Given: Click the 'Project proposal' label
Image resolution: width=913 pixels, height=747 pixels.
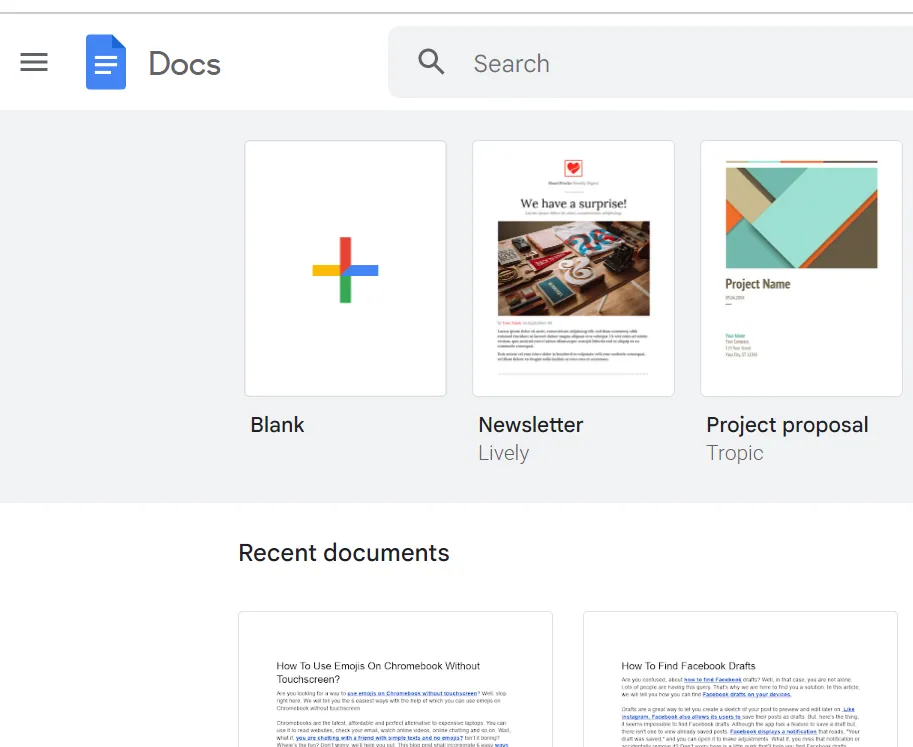Looking at the screenshot, I should click(x=787, y=426).
